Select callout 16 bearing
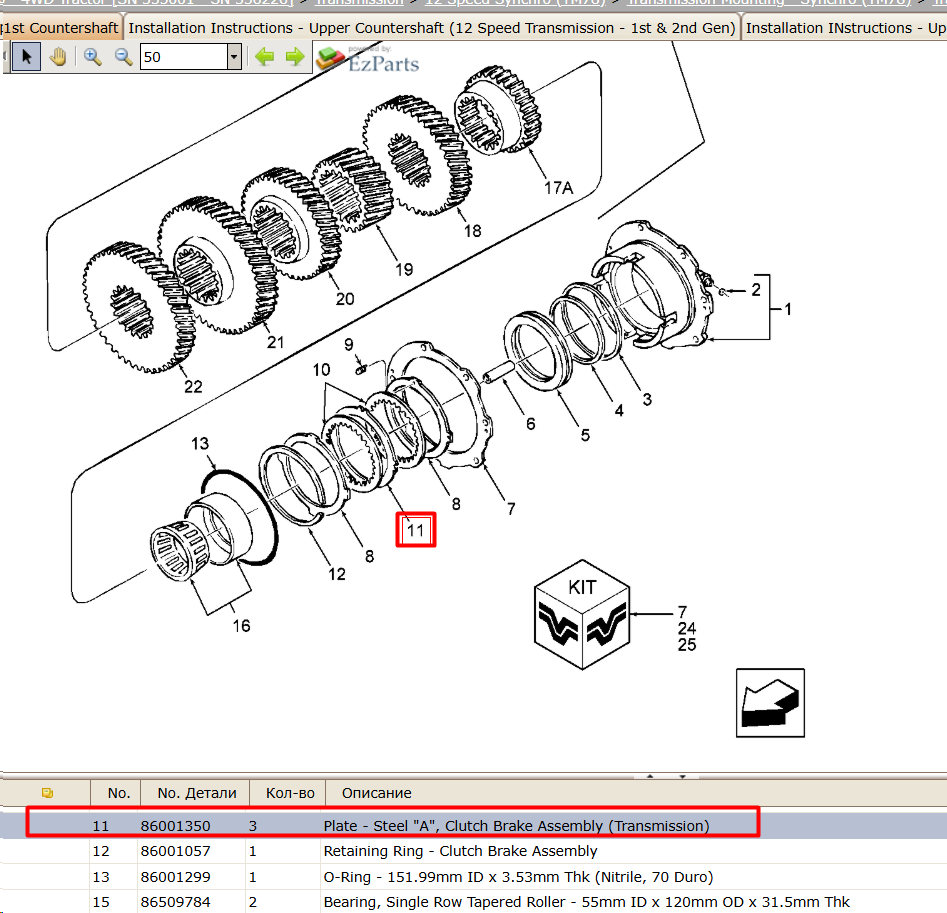947x913 pixels. 242,626
